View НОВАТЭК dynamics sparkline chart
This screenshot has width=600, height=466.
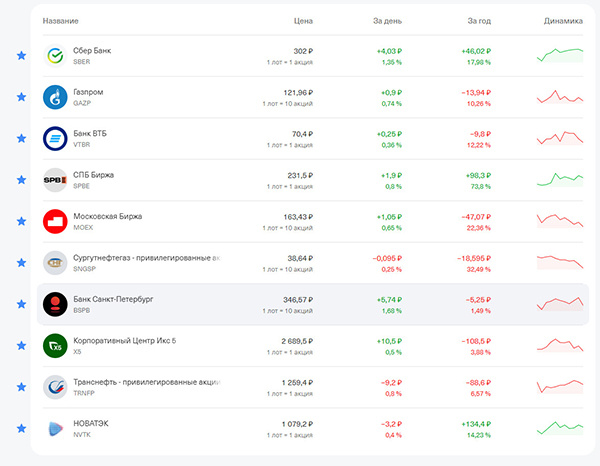pos(560,429)
